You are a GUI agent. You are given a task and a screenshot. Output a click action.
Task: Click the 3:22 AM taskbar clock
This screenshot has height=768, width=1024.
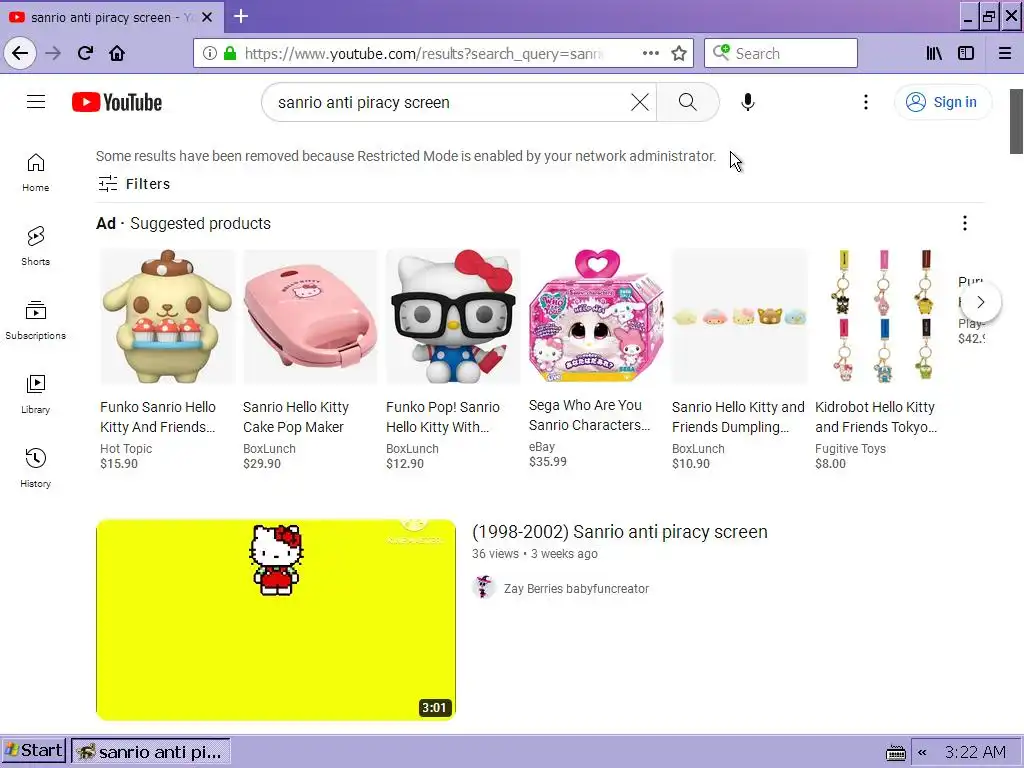pyautogui.click(x=975, y=752)
